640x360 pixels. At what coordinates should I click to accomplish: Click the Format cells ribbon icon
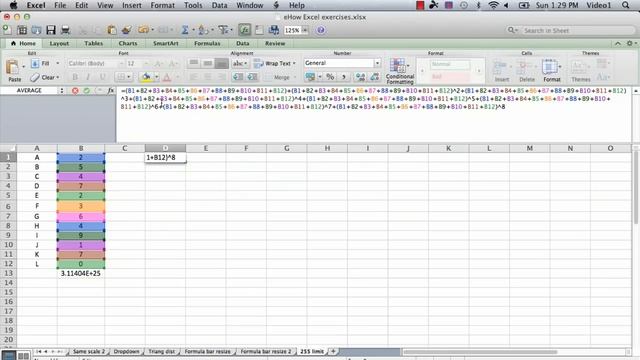[551, 70]
